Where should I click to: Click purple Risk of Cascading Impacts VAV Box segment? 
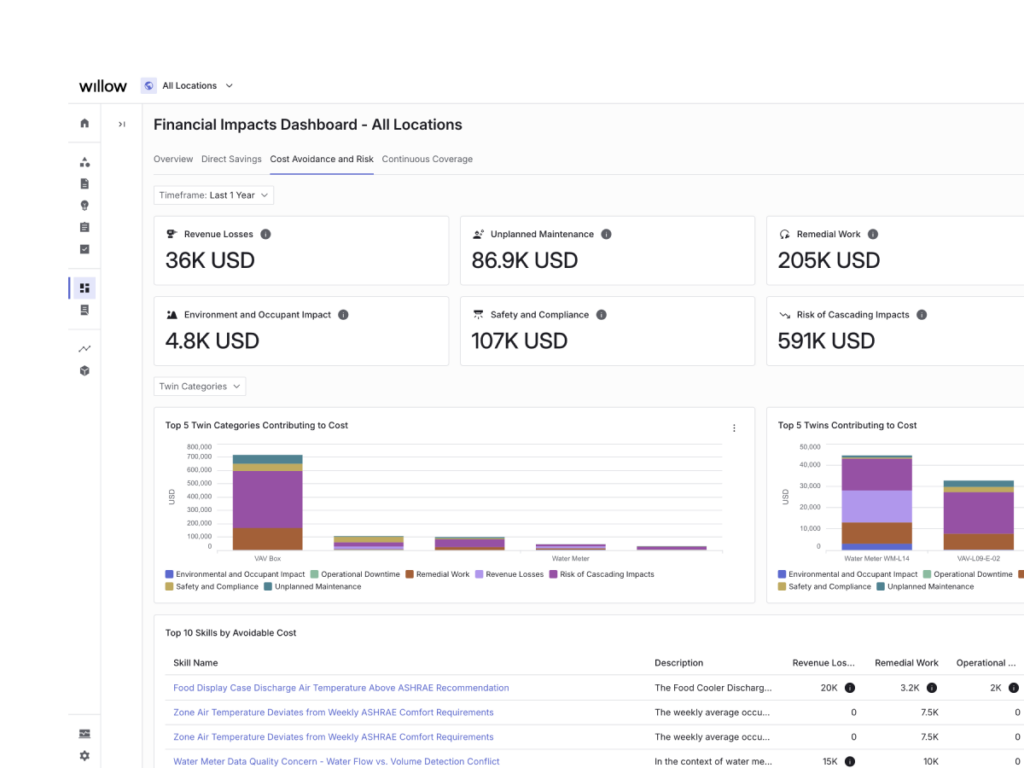pyautogui.click(x=268, y=500)
